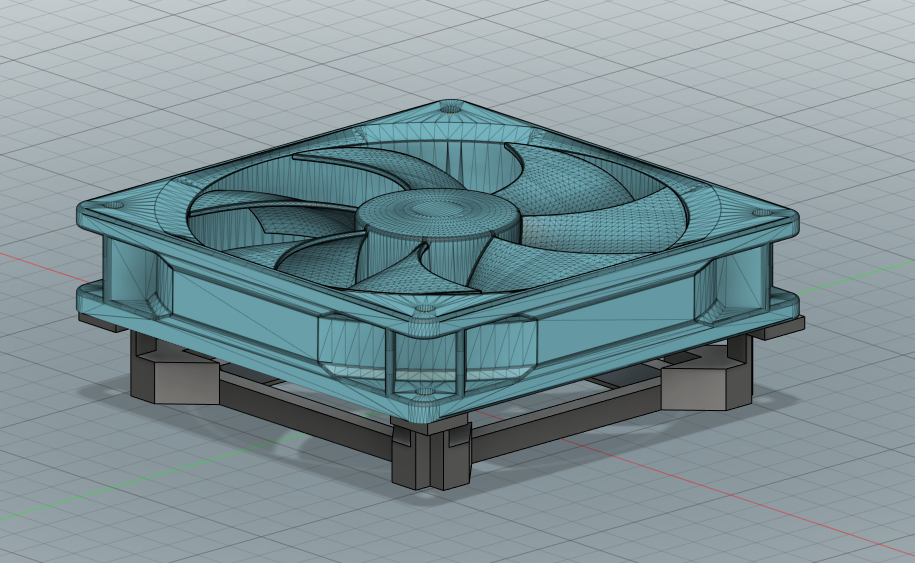
Task: Click the right corner mounting hole
Action: [x=765, y=213]
